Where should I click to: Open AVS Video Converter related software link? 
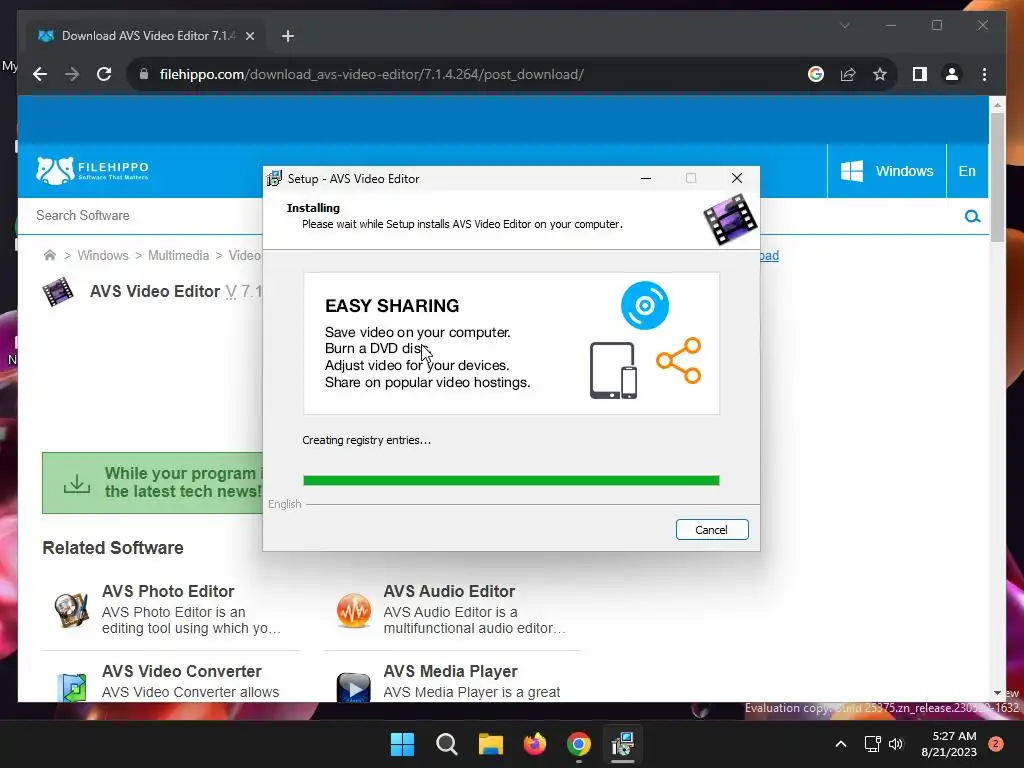(x=182, y=671)
